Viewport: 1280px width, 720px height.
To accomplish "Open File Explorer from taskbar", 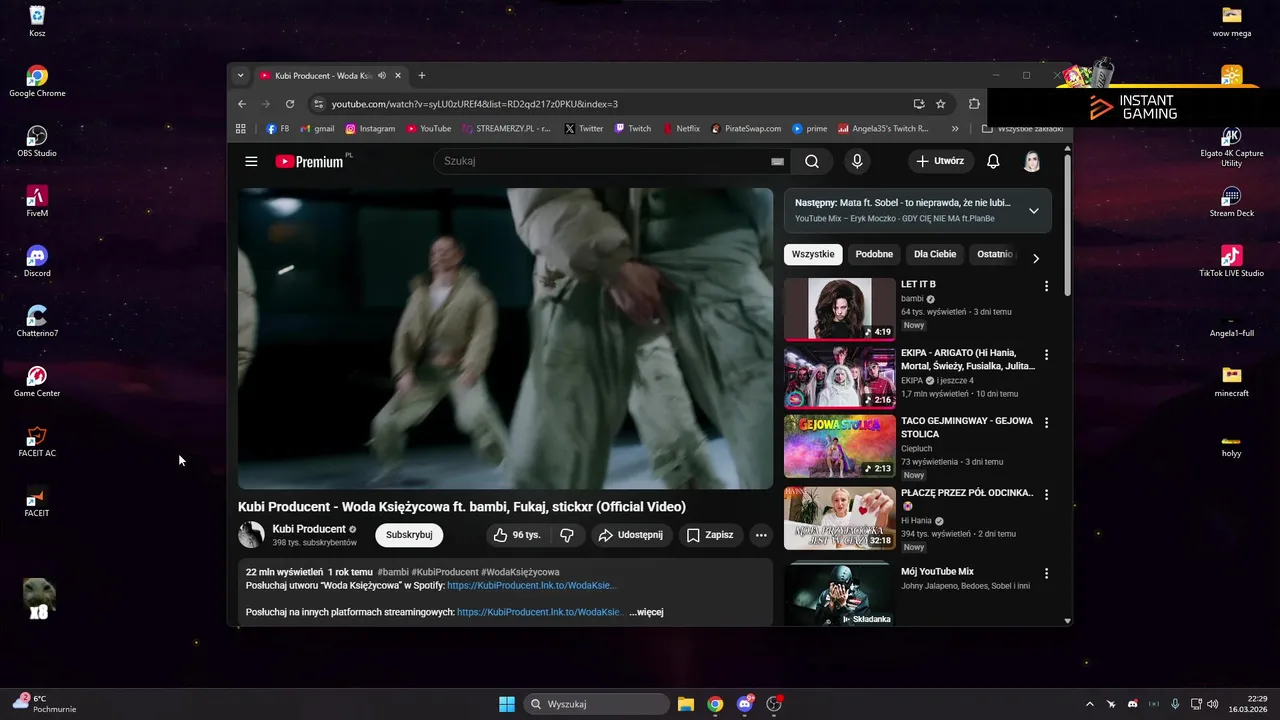I will [x=685, y=704].
